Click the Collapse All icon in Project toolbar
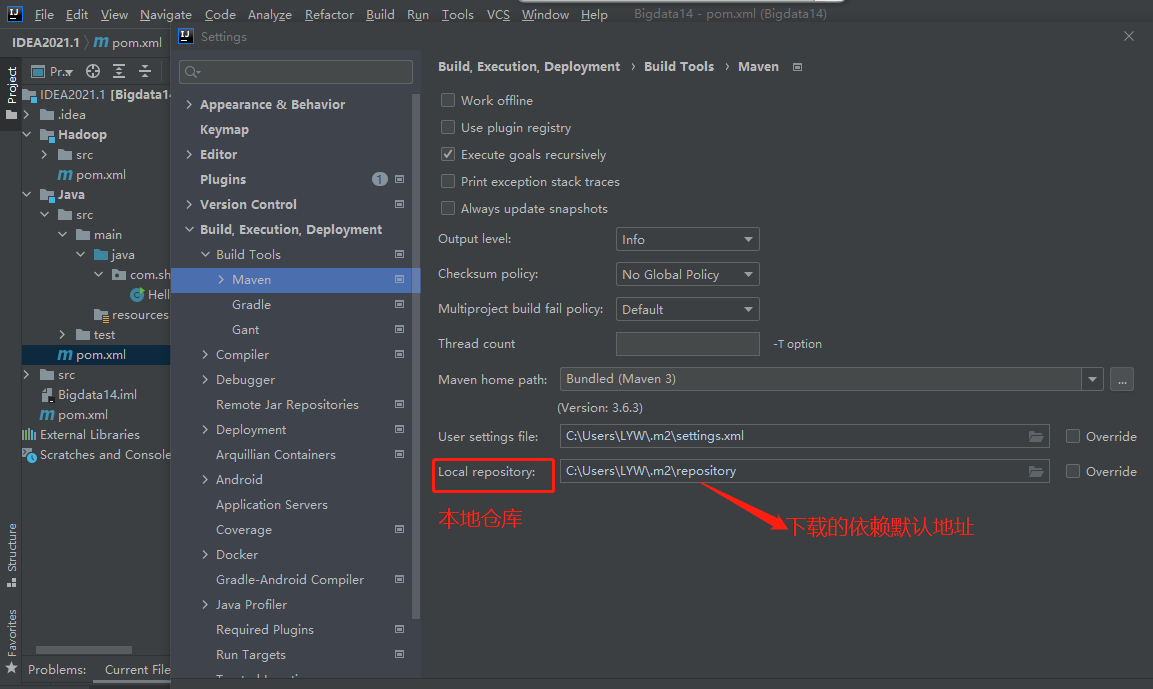The height and width of the screenshot is (689, 1153). [145, 71]
